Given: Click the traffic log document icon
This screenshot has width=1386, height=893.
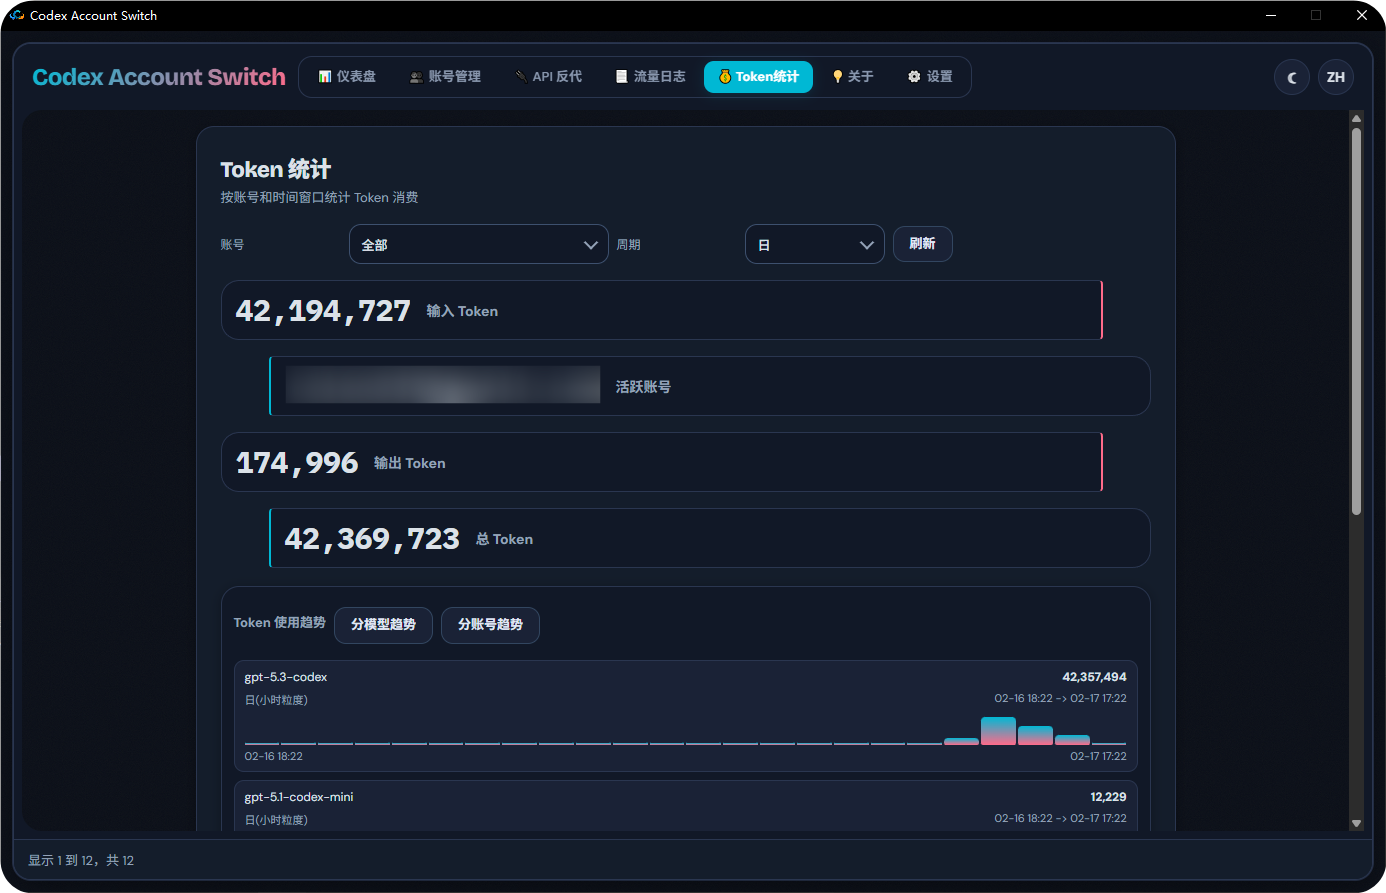Looking at the screenshot, I should point(622,77).
